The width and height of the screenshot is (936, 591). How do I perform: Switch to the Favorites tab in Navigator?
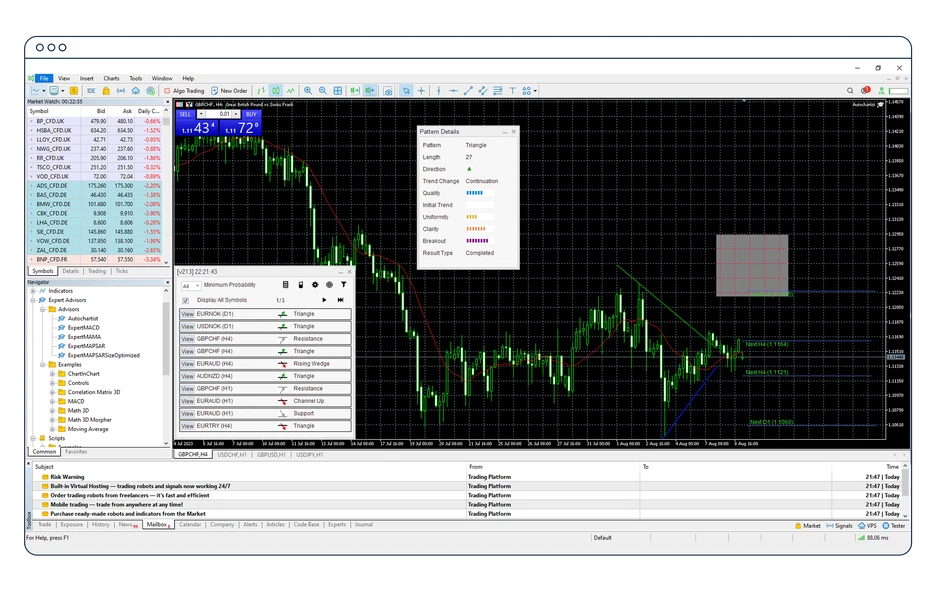point(76,452)
